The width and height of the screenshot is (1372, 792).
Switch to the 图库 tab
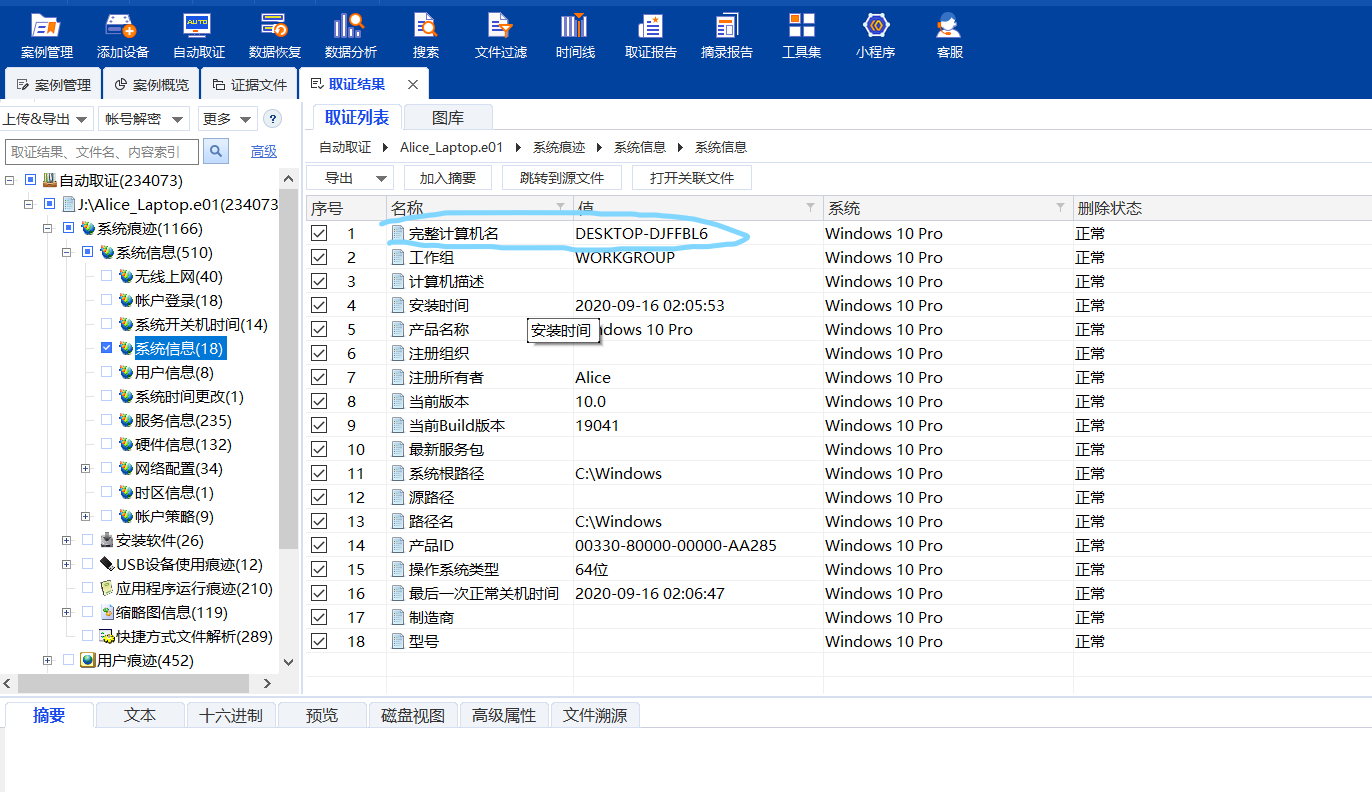tap(448, 118)
